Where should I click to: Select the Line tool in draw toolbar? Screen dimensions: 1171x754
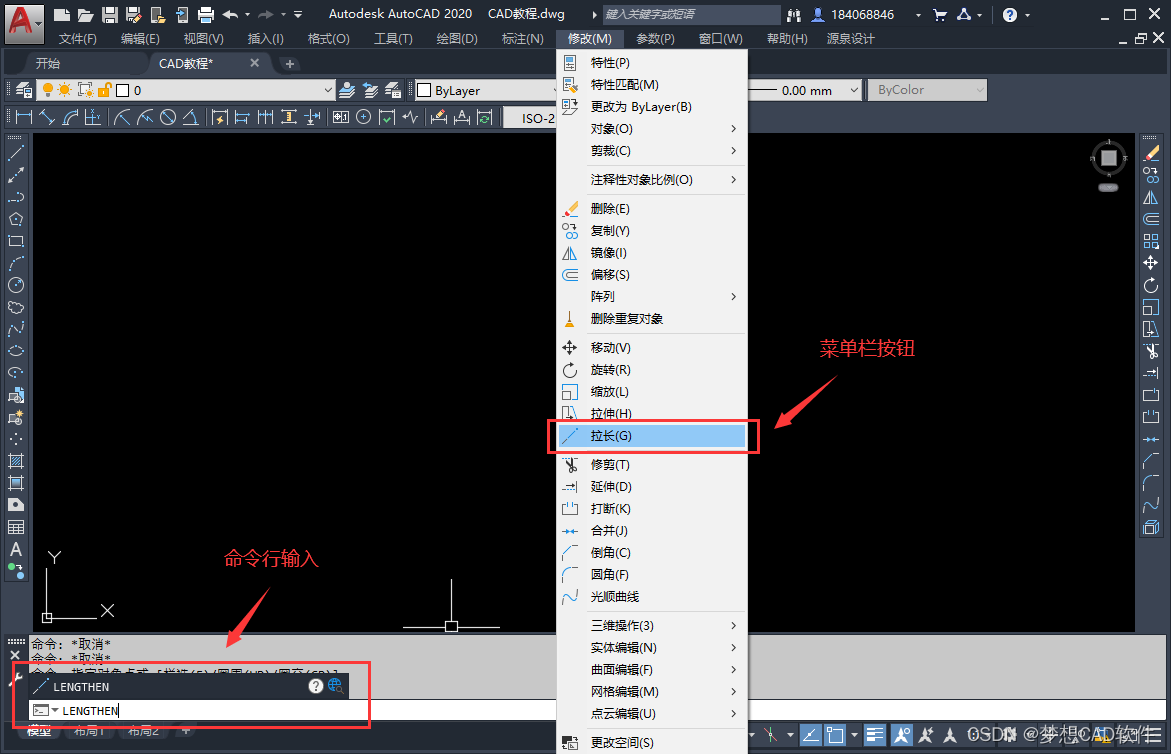pos(16,153)
